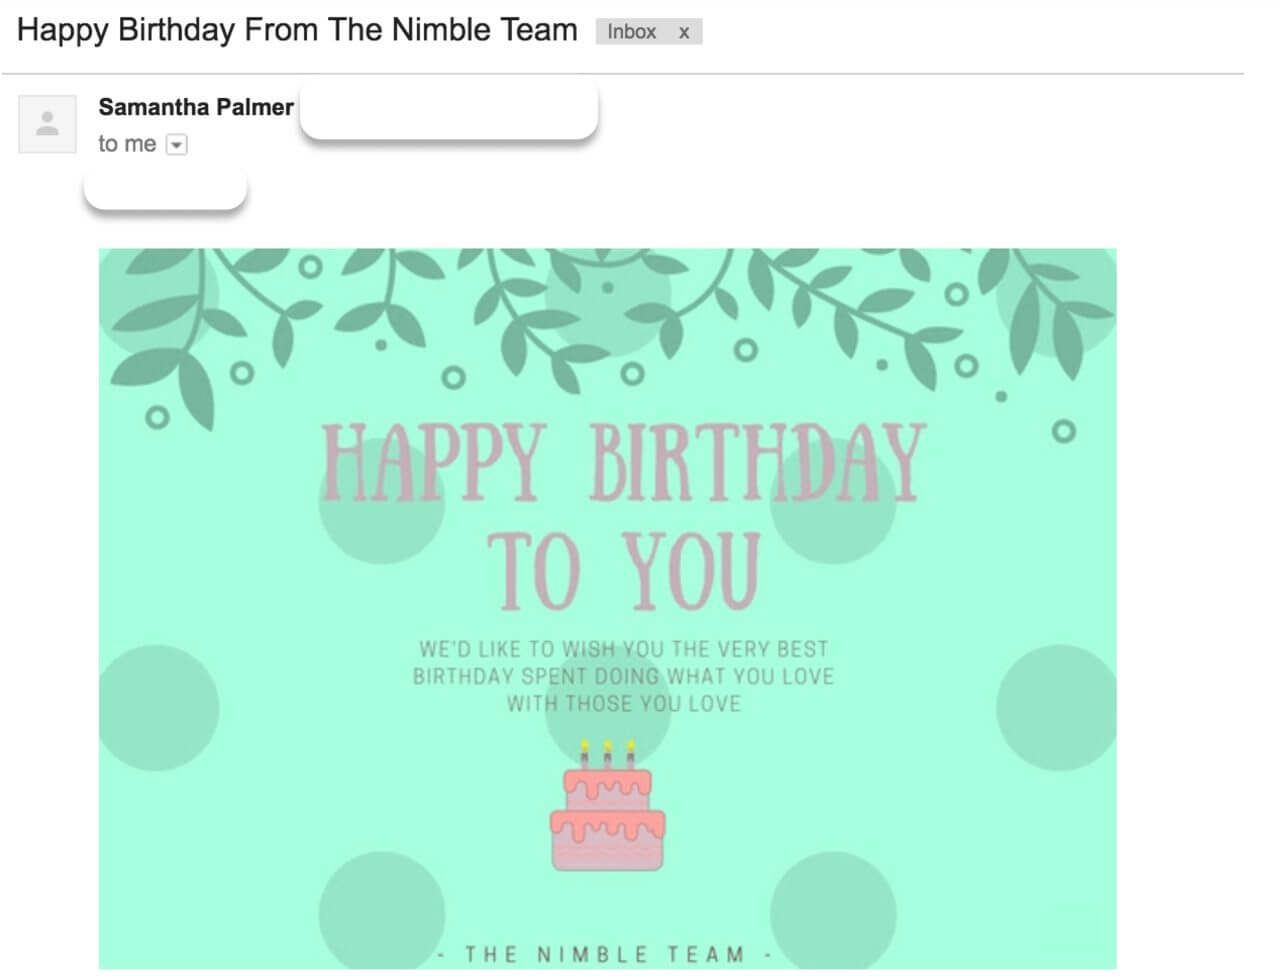Click the Inbox label tag
This screenshot has height=978, width=1280.
click(x=632, y=32)
